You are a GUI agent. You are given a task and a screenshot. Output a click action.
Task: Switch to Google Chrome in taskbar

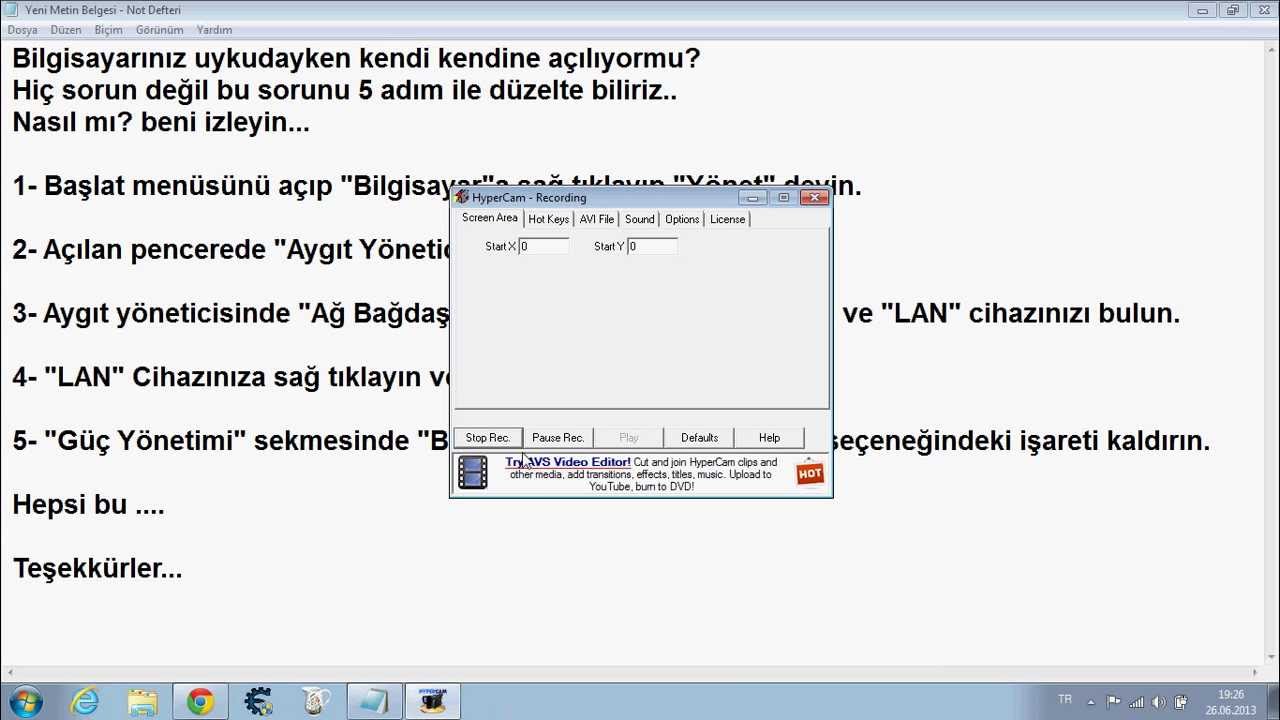click(200, 702)
